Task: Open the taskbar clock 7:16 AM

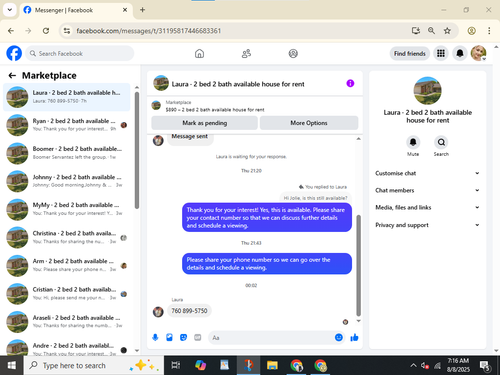Action: coord(458,365)
